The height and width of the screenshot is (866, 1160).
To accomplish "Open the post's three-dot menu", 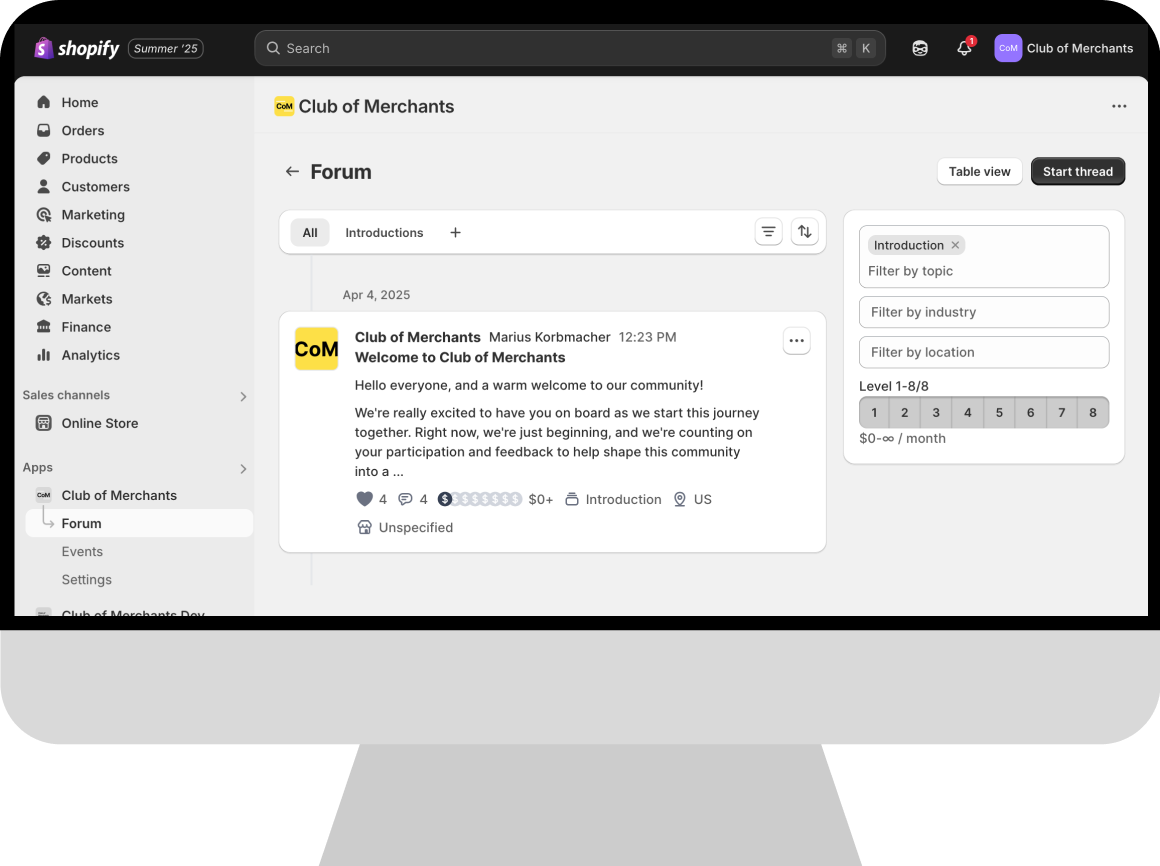I will click(797, 341).
